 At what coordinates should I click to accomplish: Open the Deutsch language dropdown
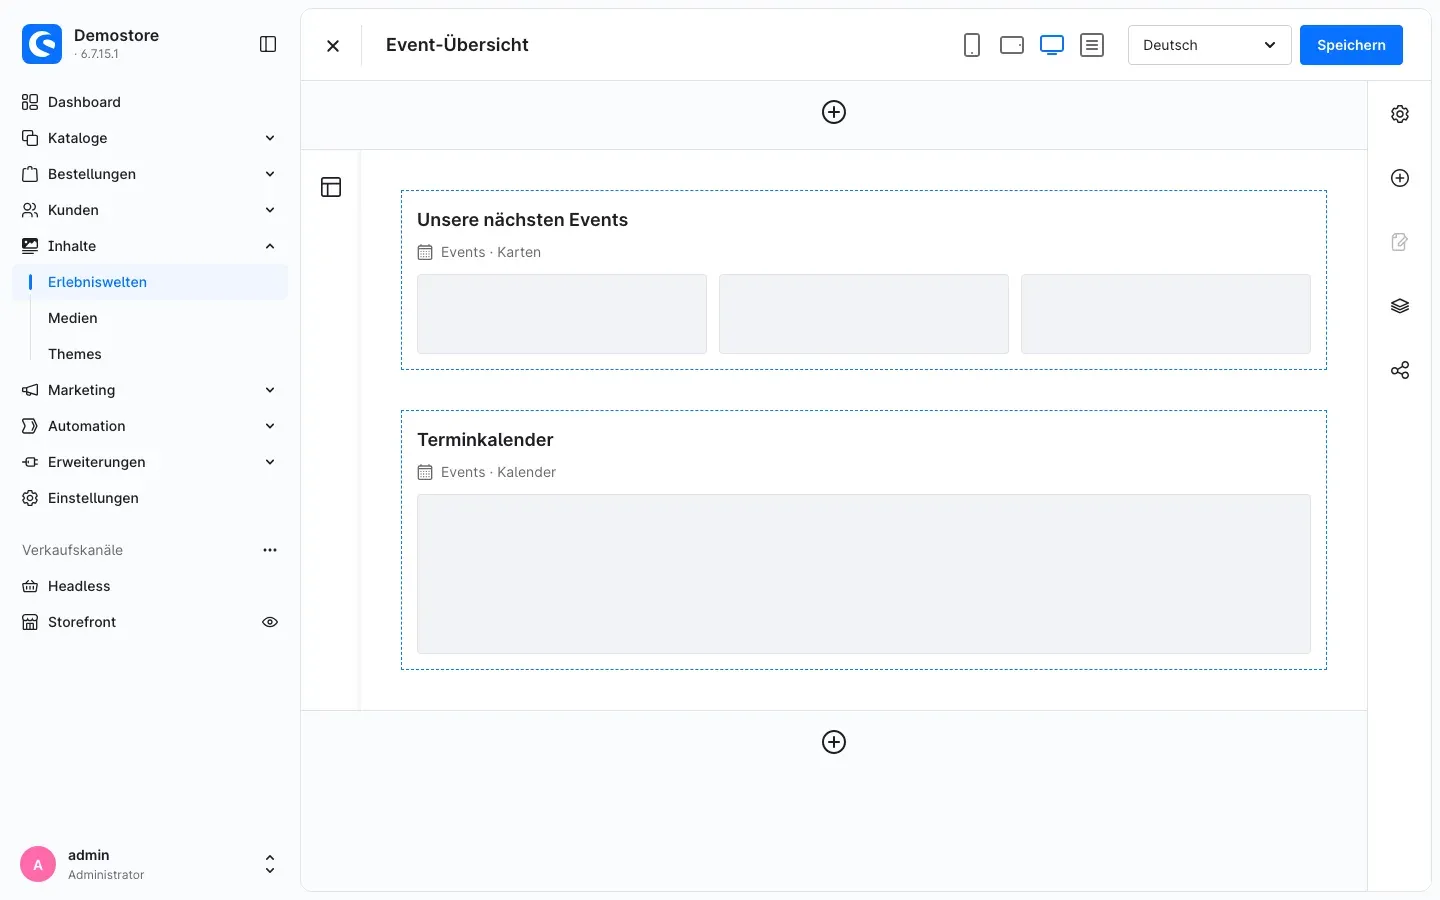[1210, 45]
